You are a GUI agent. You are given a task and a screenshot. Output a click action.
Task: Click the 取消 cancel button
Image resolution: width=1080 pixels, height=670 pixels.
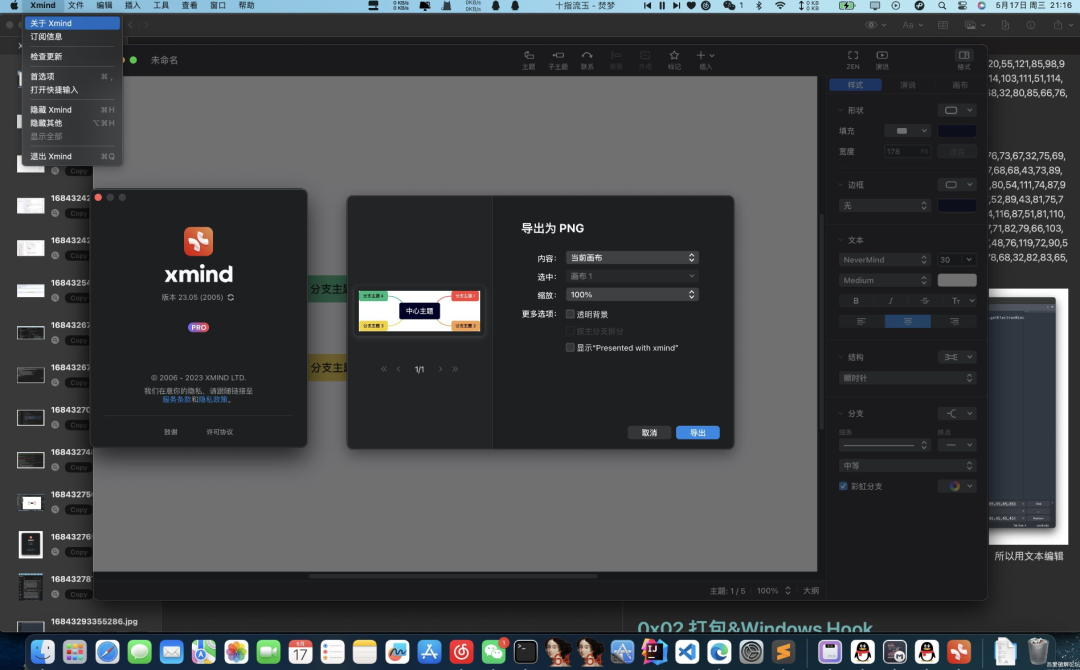pos(650,432)
